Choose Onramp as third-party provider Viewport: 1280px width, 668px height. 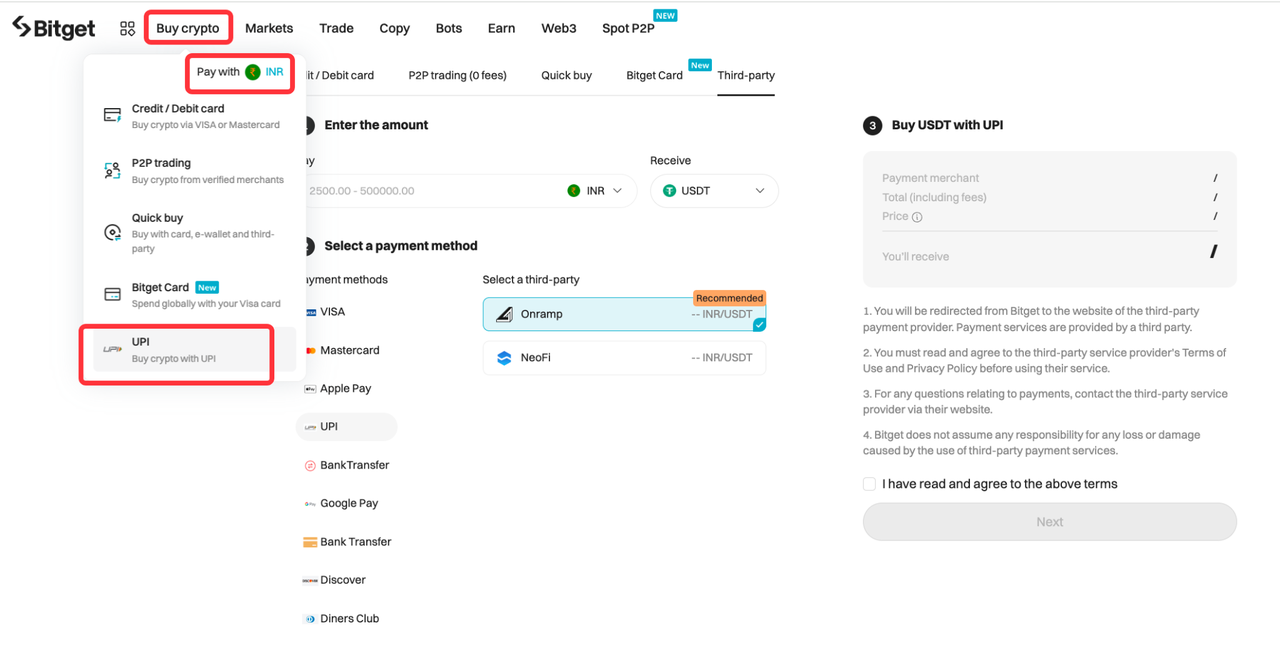624,314
